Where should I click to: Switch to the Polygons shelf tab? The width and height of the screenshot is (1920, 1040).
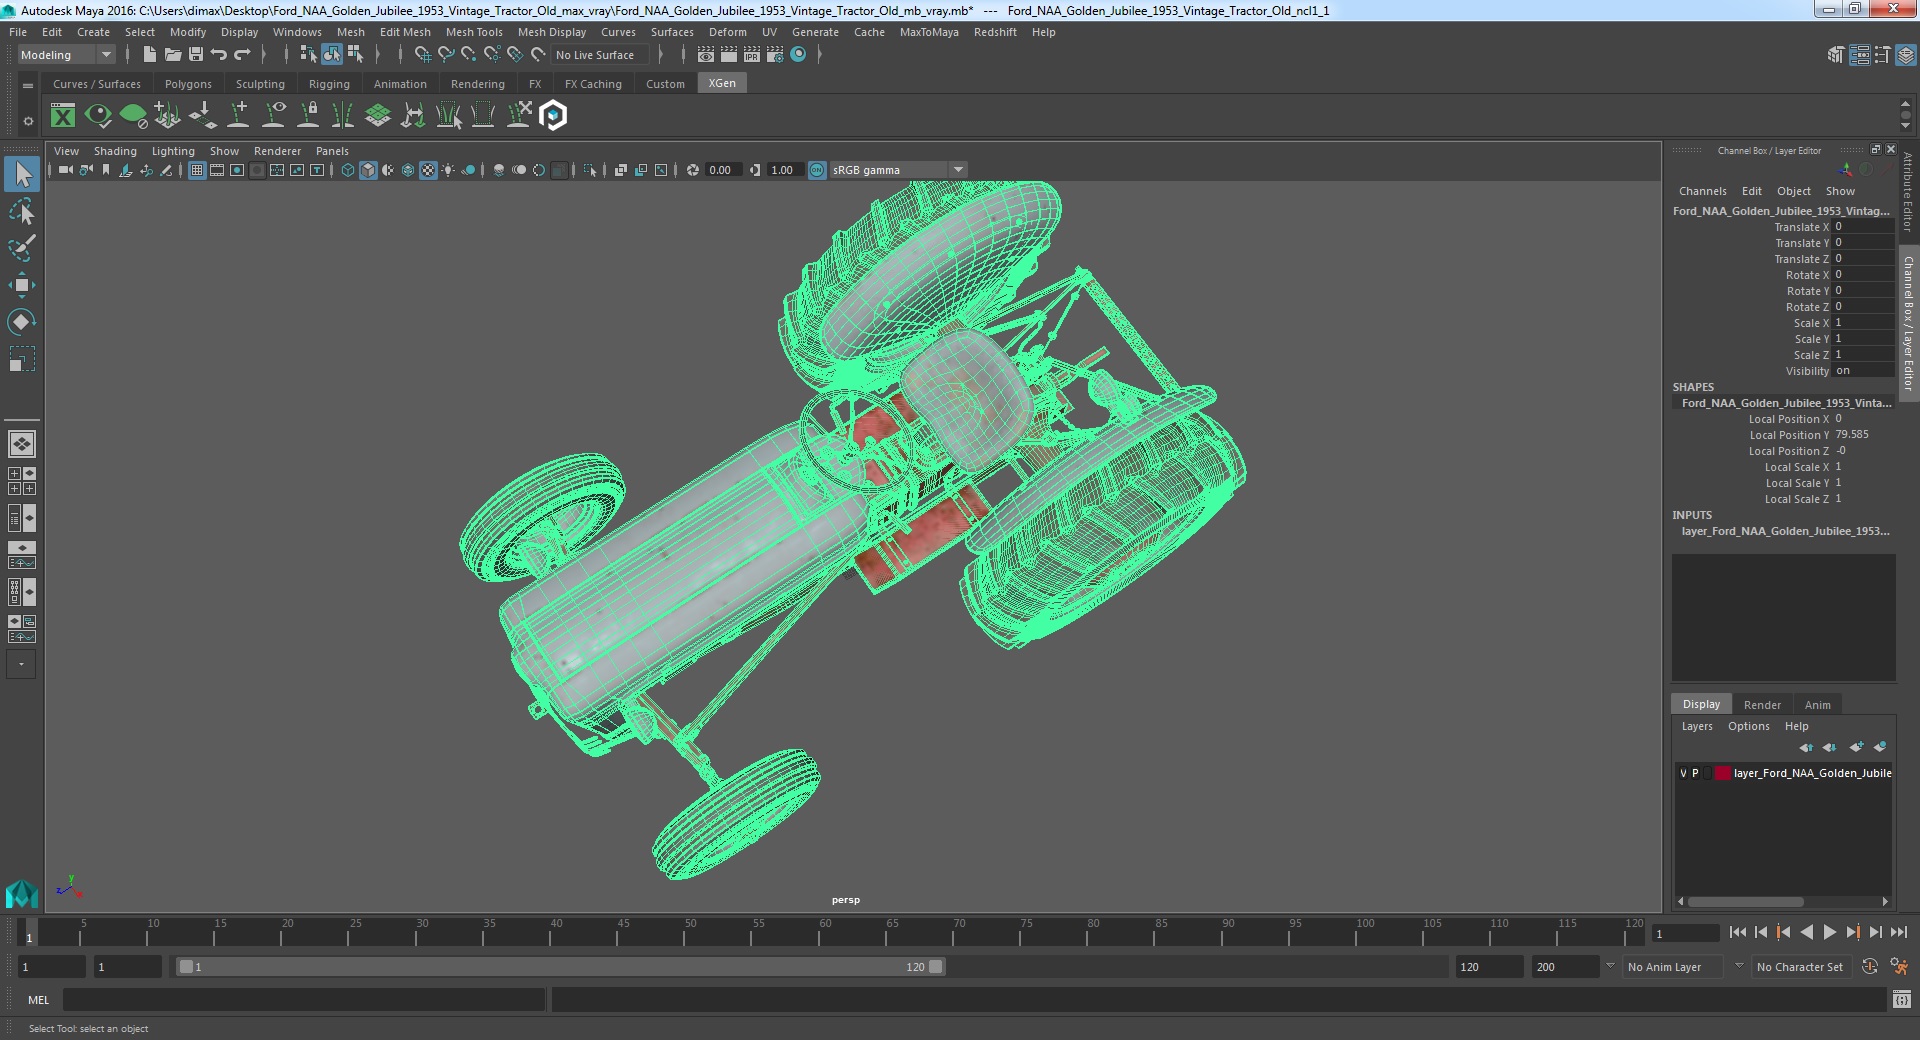point(188,84)
